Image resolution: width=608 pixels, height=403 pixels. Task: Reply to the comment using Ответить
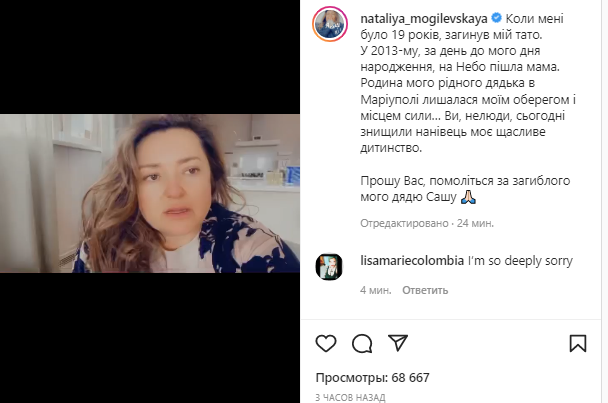coord(425,290)
